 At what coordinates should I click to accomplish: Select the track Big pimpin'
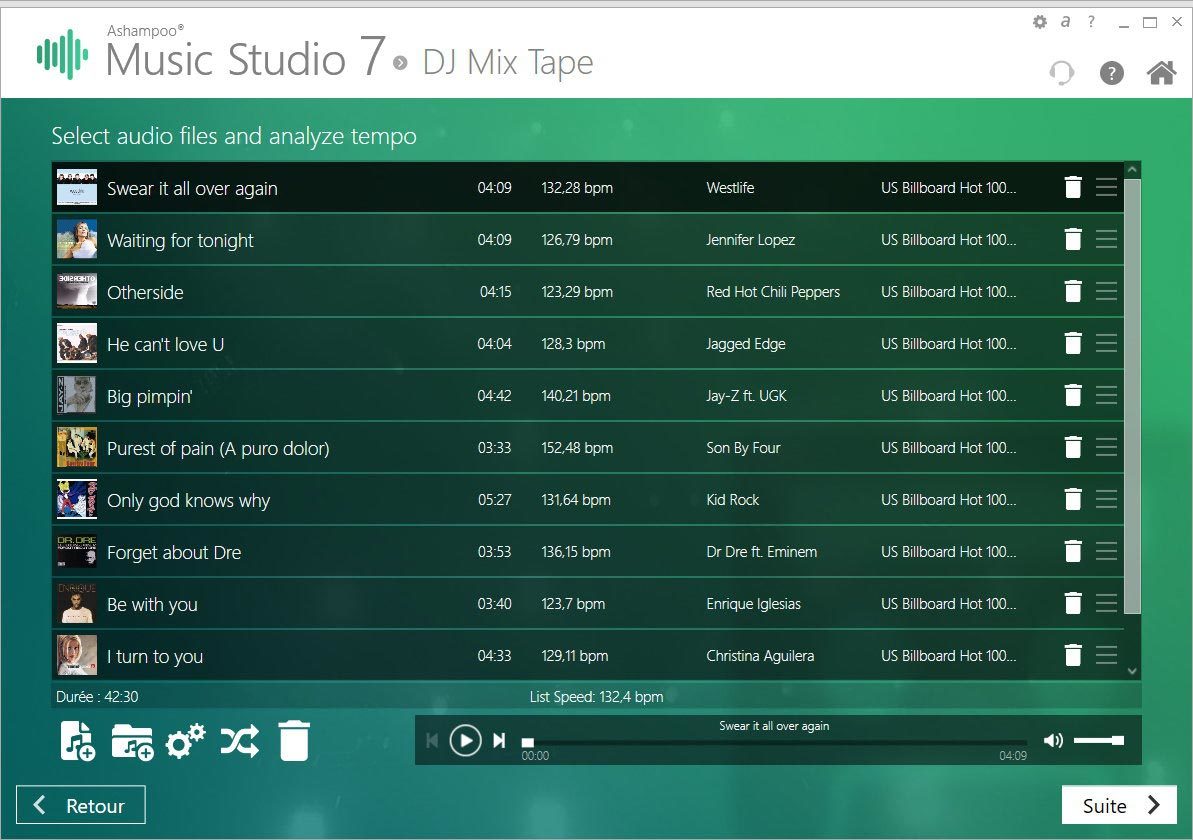150,396
